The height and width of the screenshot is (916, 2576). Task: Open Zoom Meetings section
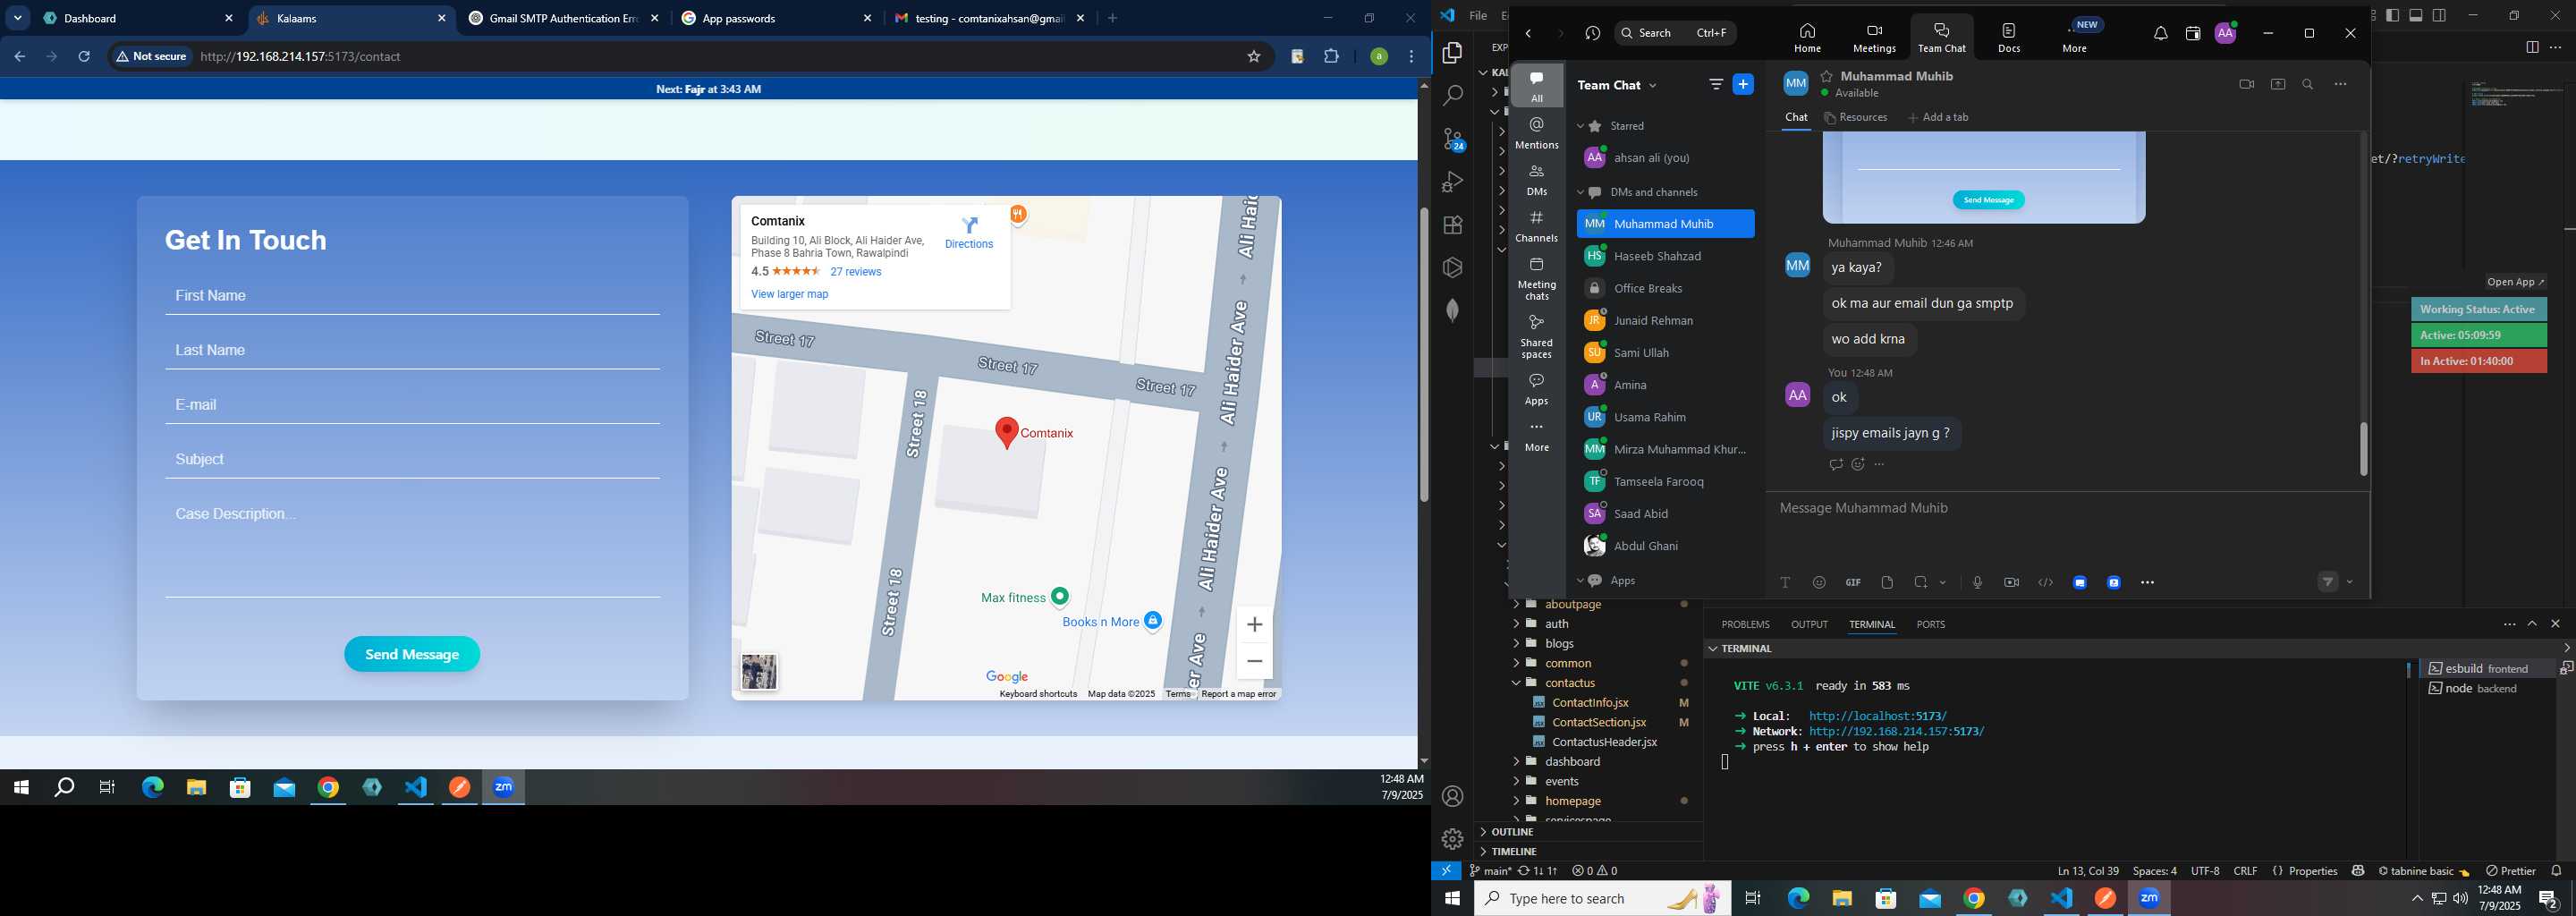tap(1874, 37)
